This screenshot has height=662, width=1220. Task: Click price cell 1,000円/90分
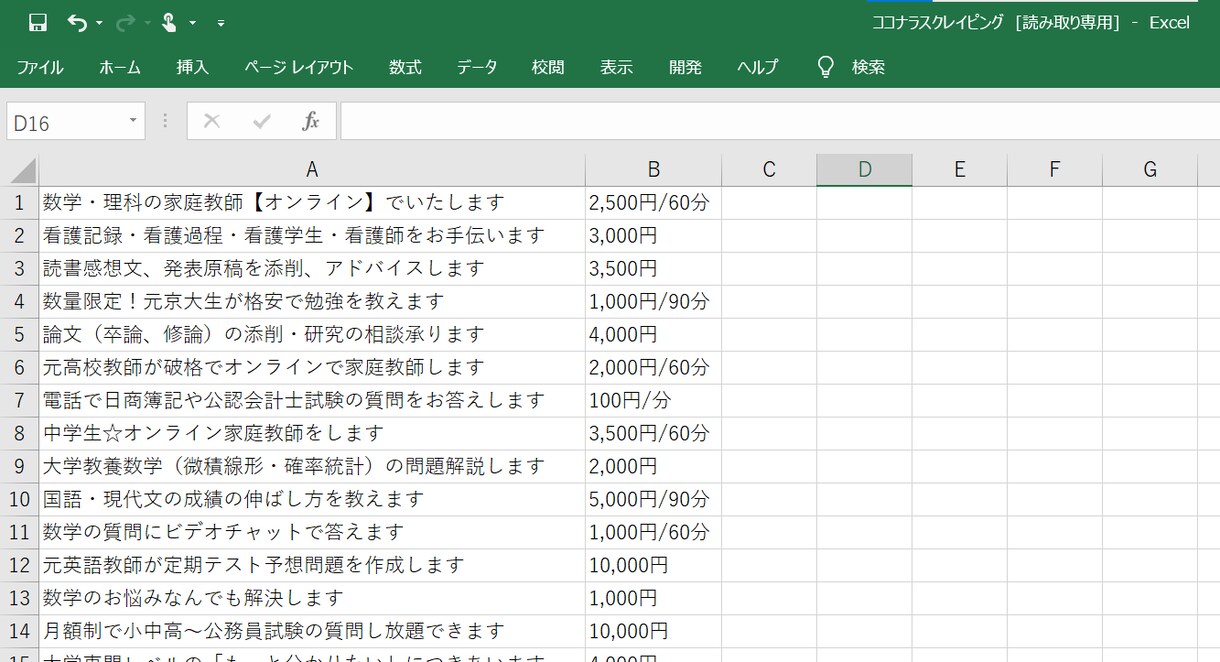click(x=653, y=302)
